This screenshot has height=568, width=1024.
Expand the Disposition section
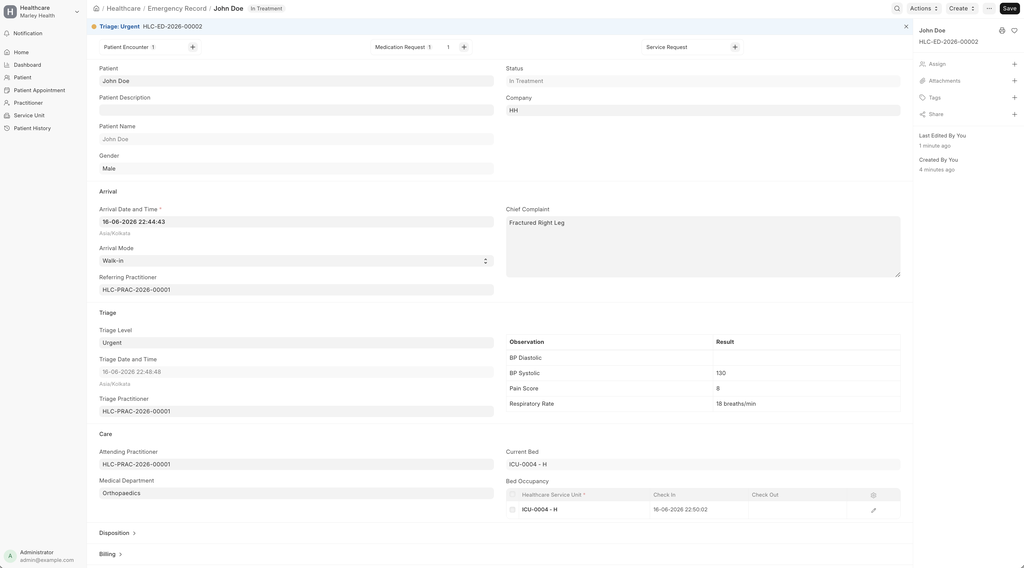[x=118, y=533]
